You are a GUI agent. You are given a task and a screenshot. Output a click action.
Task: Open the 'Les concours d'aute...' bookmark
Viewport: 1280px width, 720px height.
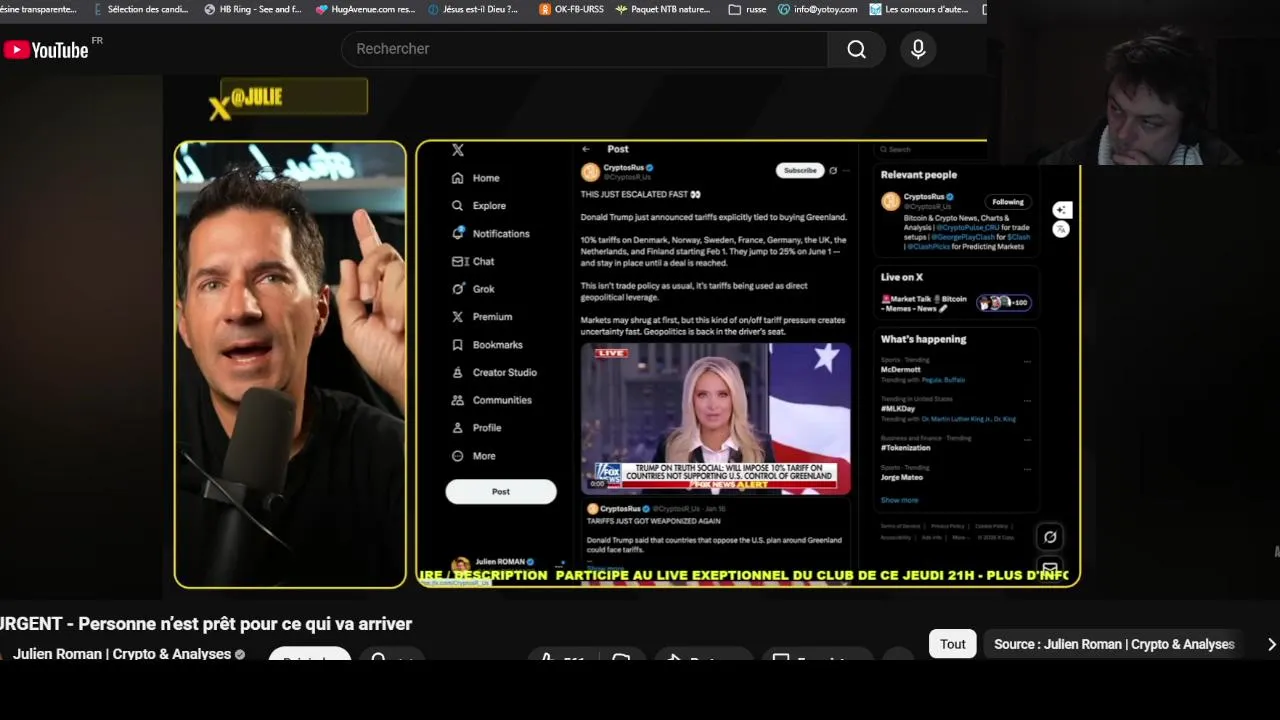point(919,9)
